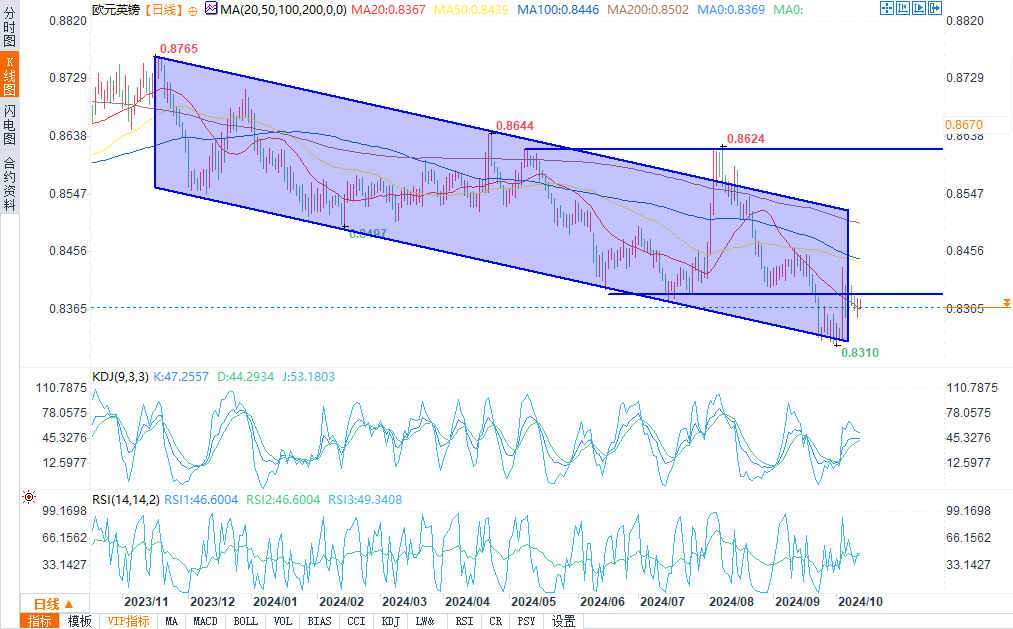Select the 指标 tab at bottom
This screenshot has width=1013, height=629.
point(39,621)
